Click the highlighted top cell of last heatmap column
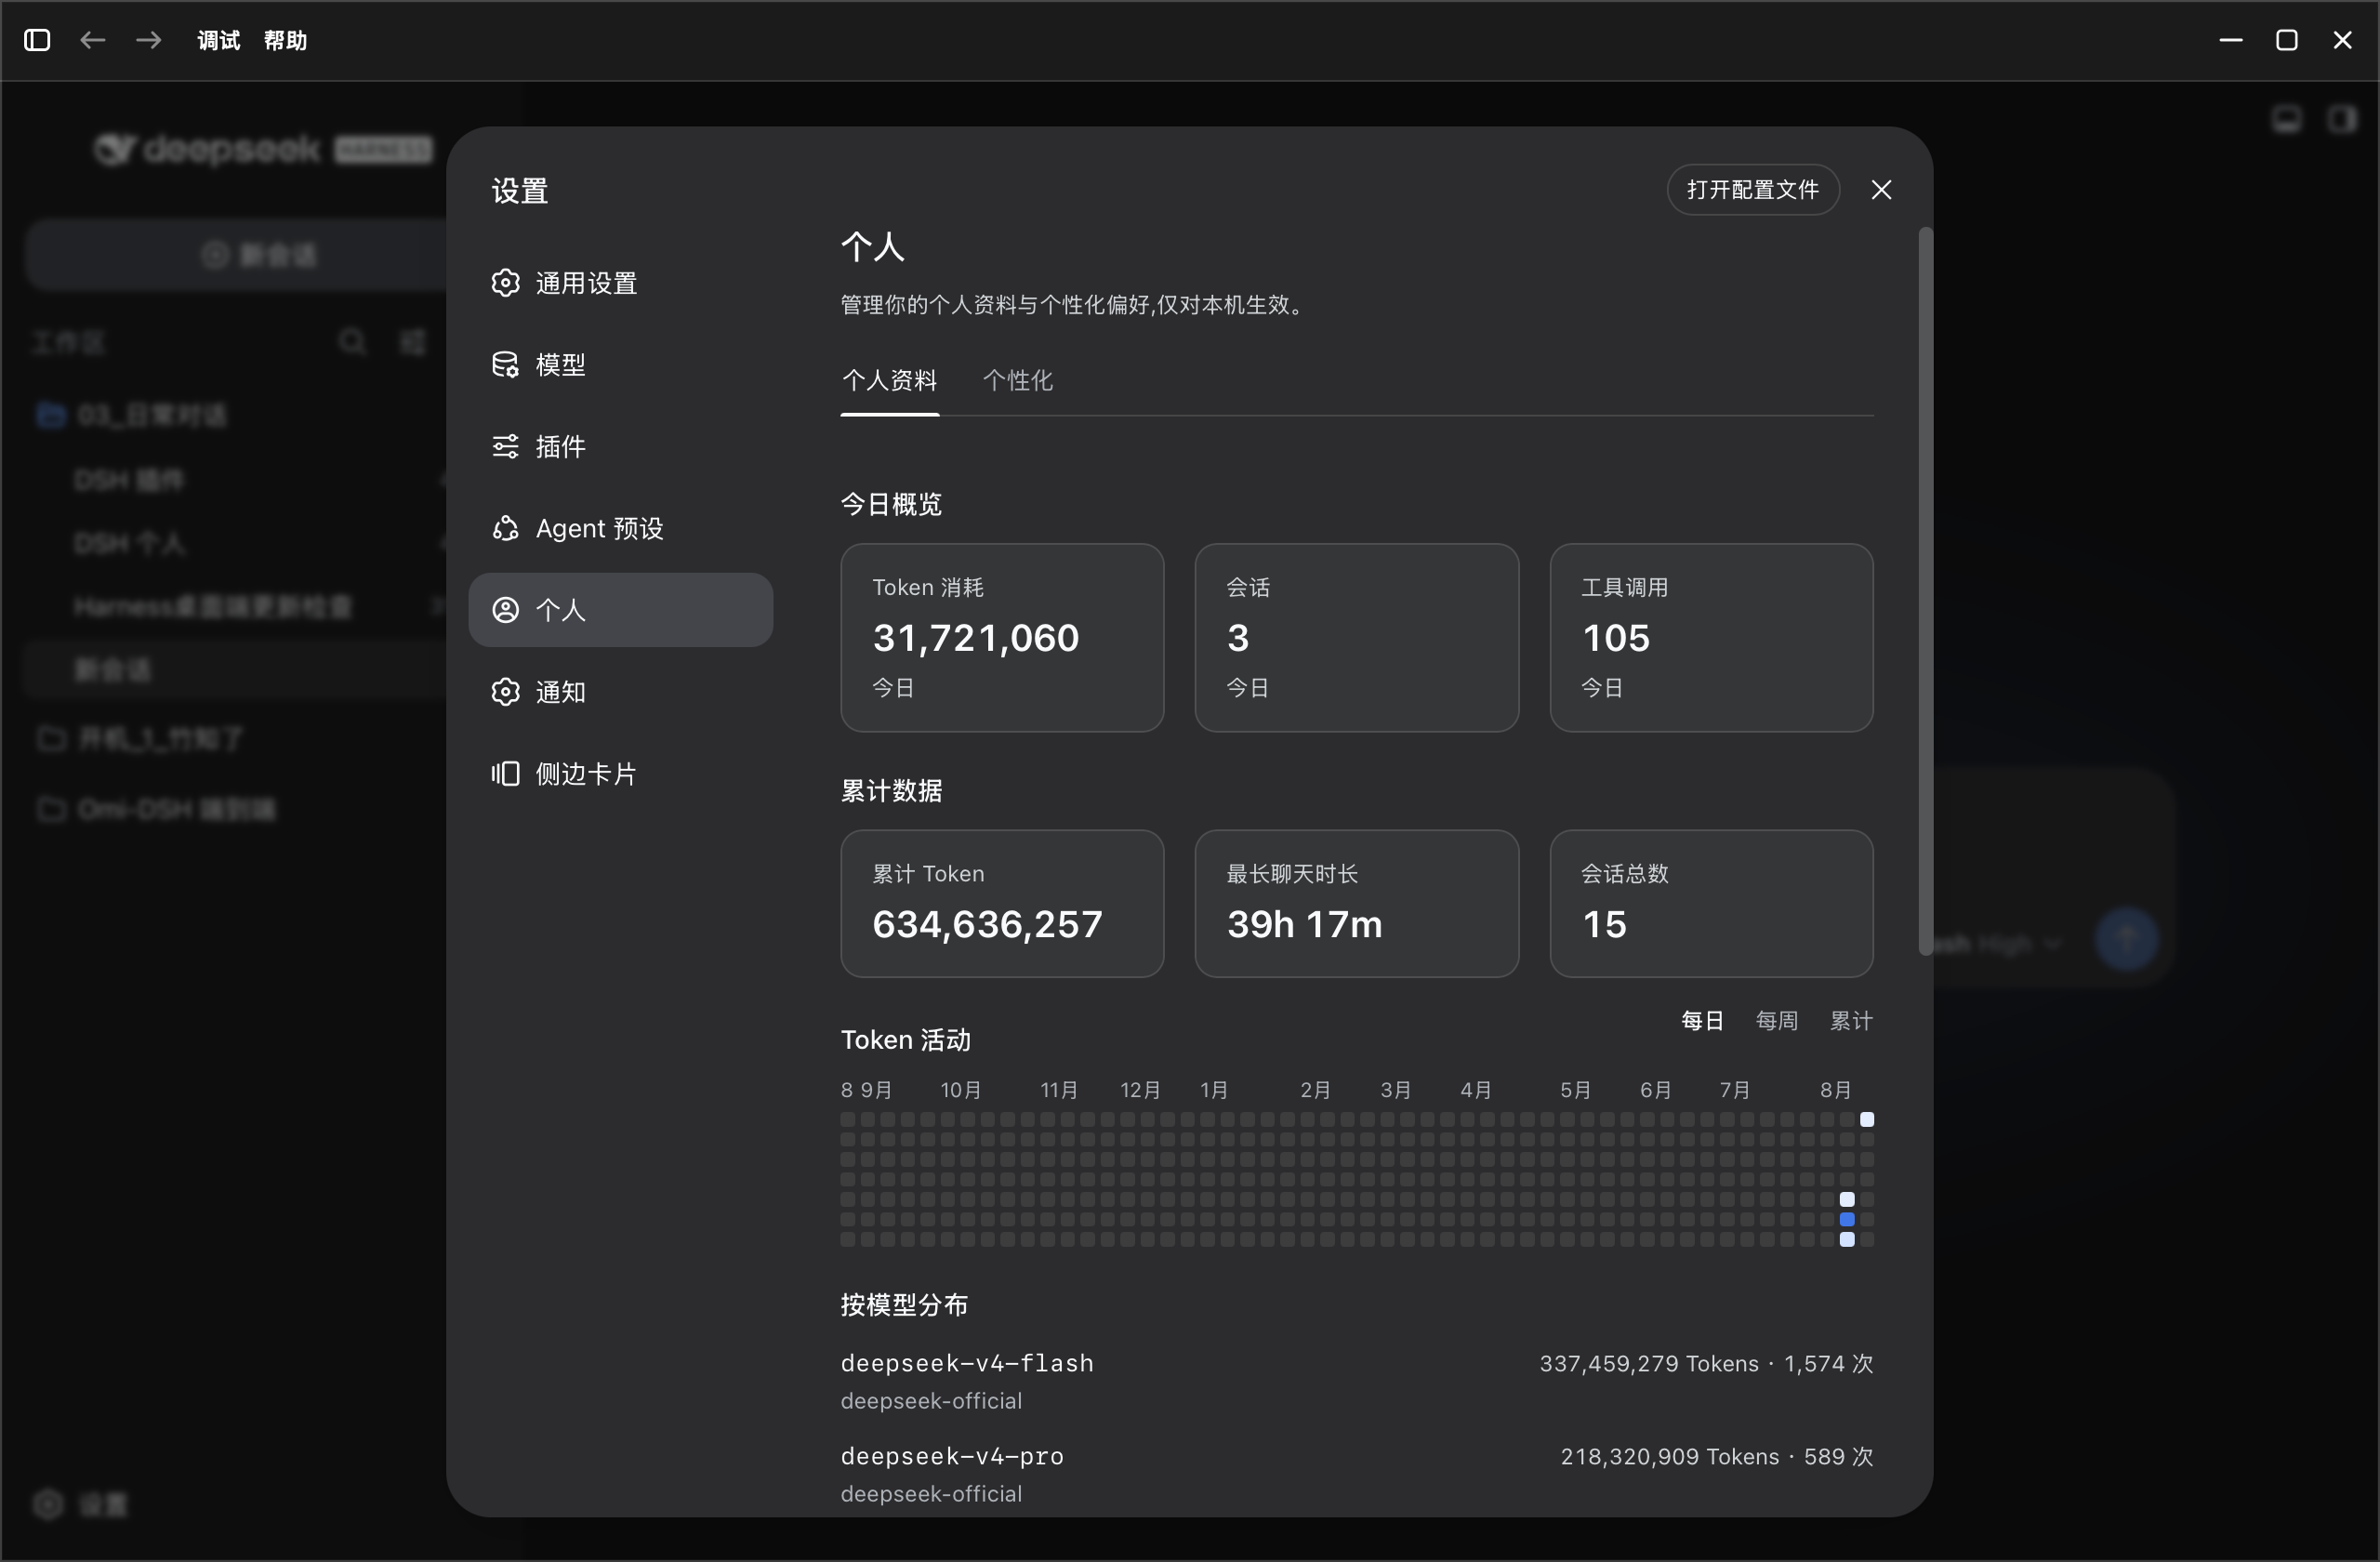This screenshot has height=1562, width=2380. 1867,1120
